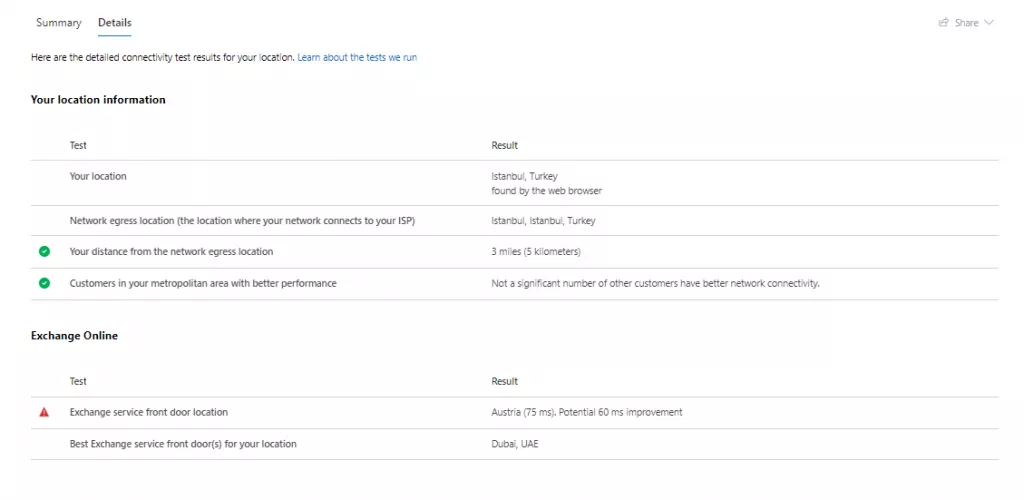This screenshot has width=1024, height=500.
Task: Click the 'Dubai, UAE' result value
Action: click(x=516, y=444)
